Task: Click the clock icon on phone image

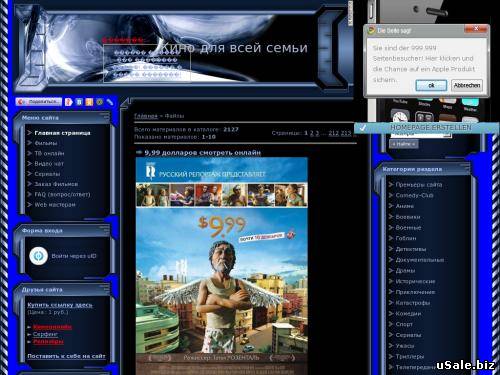Action: point(400,117)
